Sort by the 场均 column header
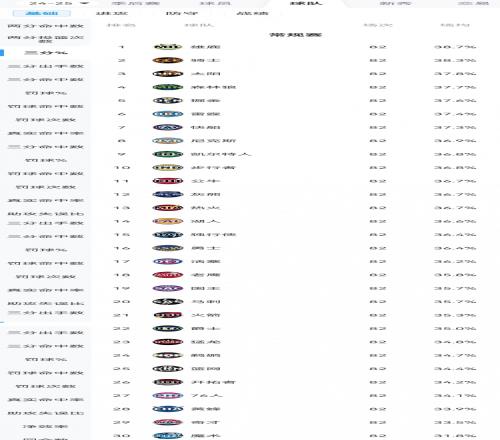 (x=455, y=25)
